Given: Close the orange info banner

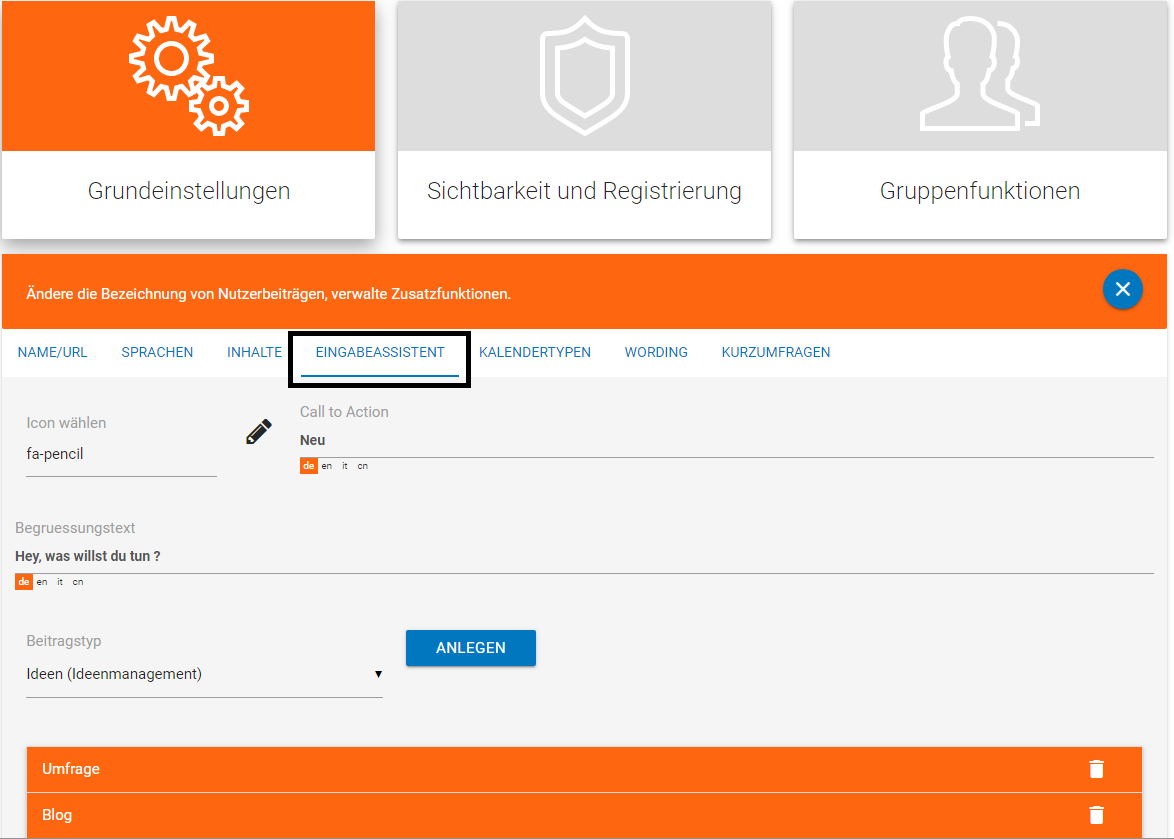Looking at the screenshot, I should pos(1122,289).
